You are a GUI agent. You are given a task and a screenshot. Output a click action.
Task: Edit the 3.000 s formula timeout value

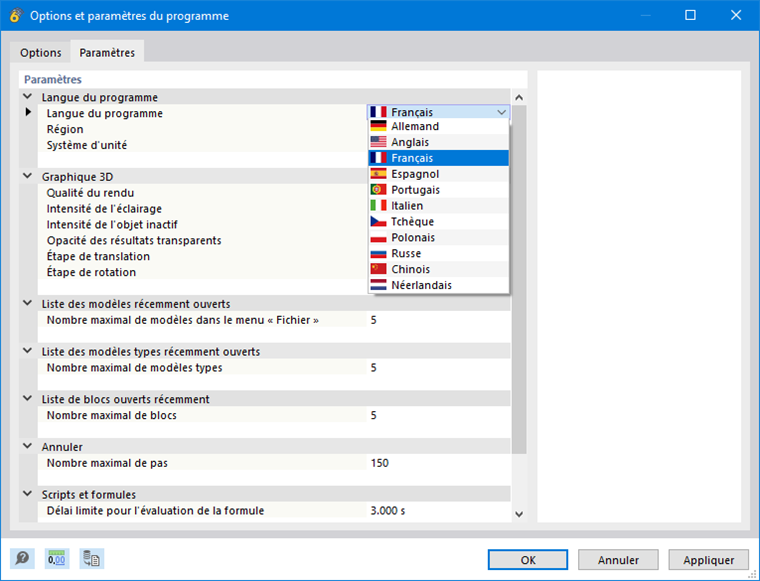[x=439, y=510]
